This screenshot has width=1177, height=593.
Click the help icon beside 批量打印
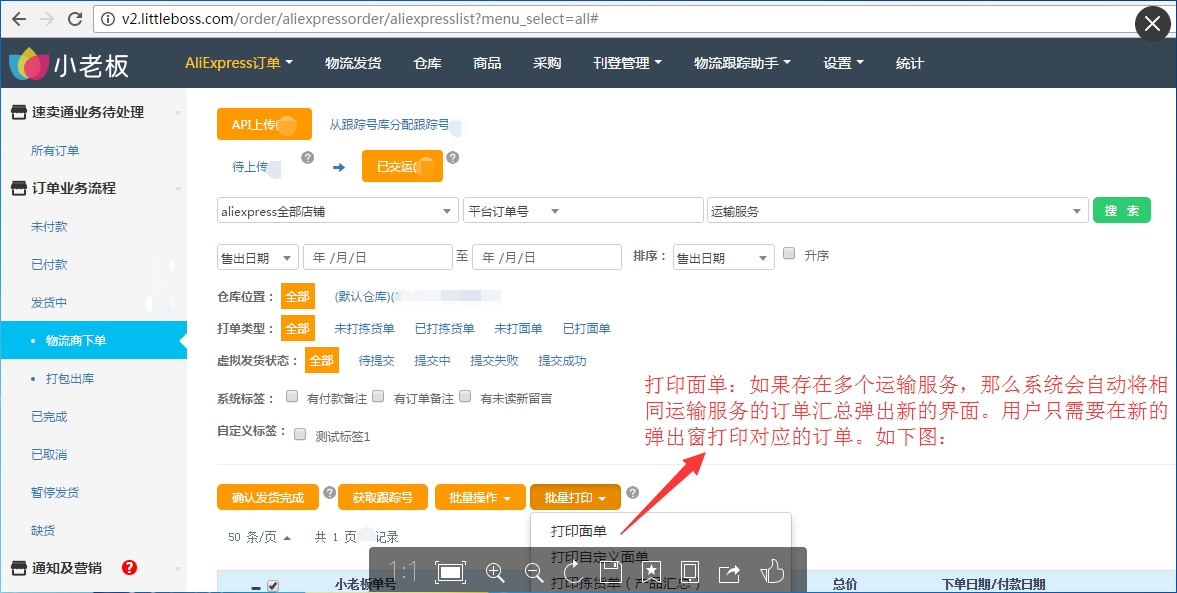(x=633, y=492)
